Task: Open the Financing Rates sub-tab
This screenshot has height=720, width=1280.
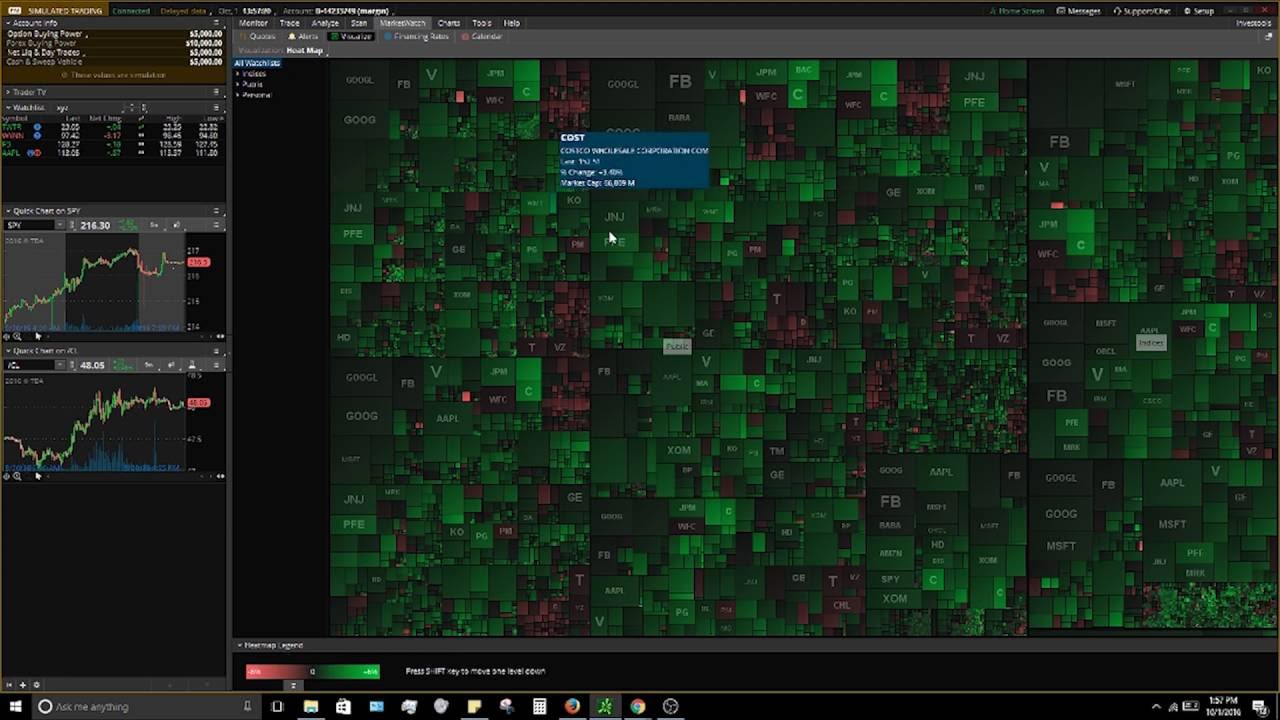Action: pos(415,36)
